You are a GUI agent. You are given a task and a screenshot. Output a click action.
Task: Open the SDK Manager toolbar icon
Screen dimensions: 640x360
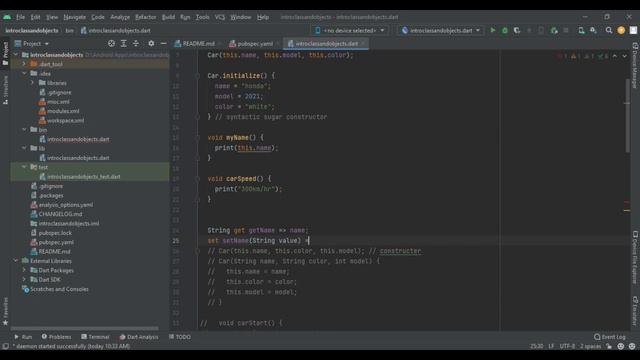(593, 30)
